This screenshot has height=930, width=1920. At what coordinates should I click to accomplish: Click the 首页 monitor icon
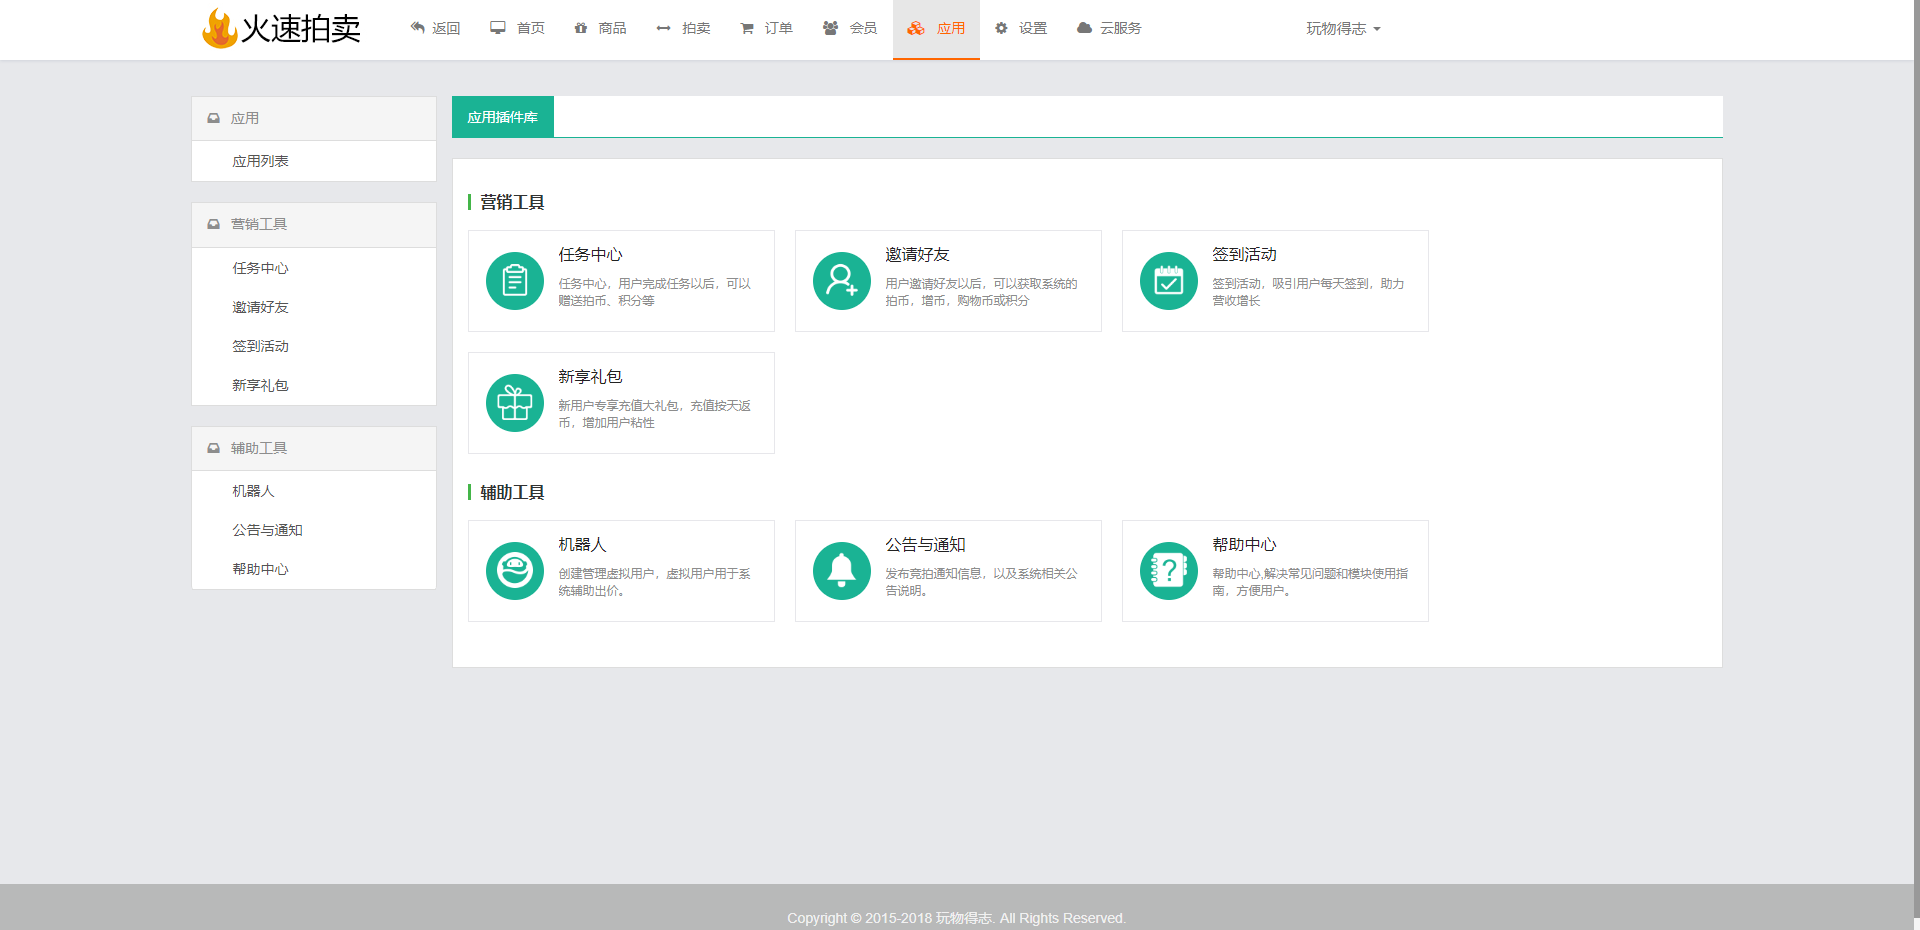click(x=498, y=28)
